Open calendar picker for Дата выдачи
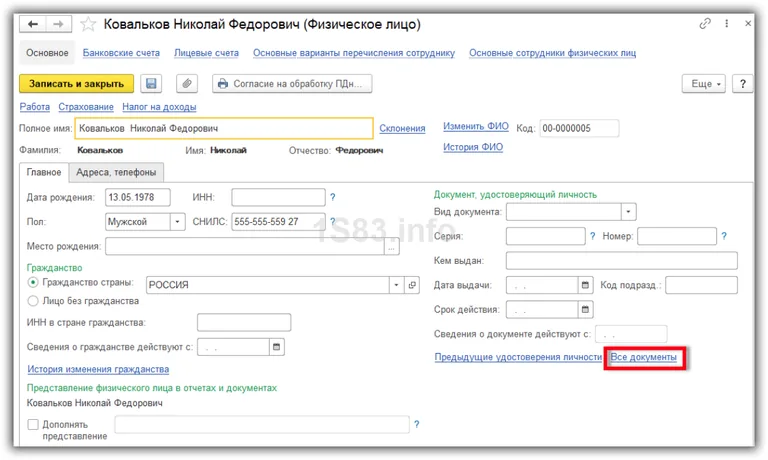768x460 pixels. click(588, 285)
